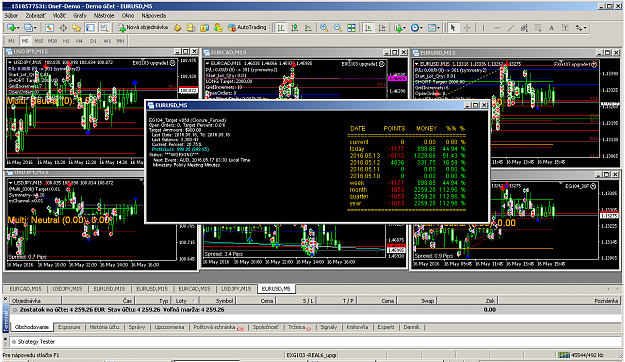The image size is (625, 362).
Task: Open the Nástroje menu
Action: point(104,16)
